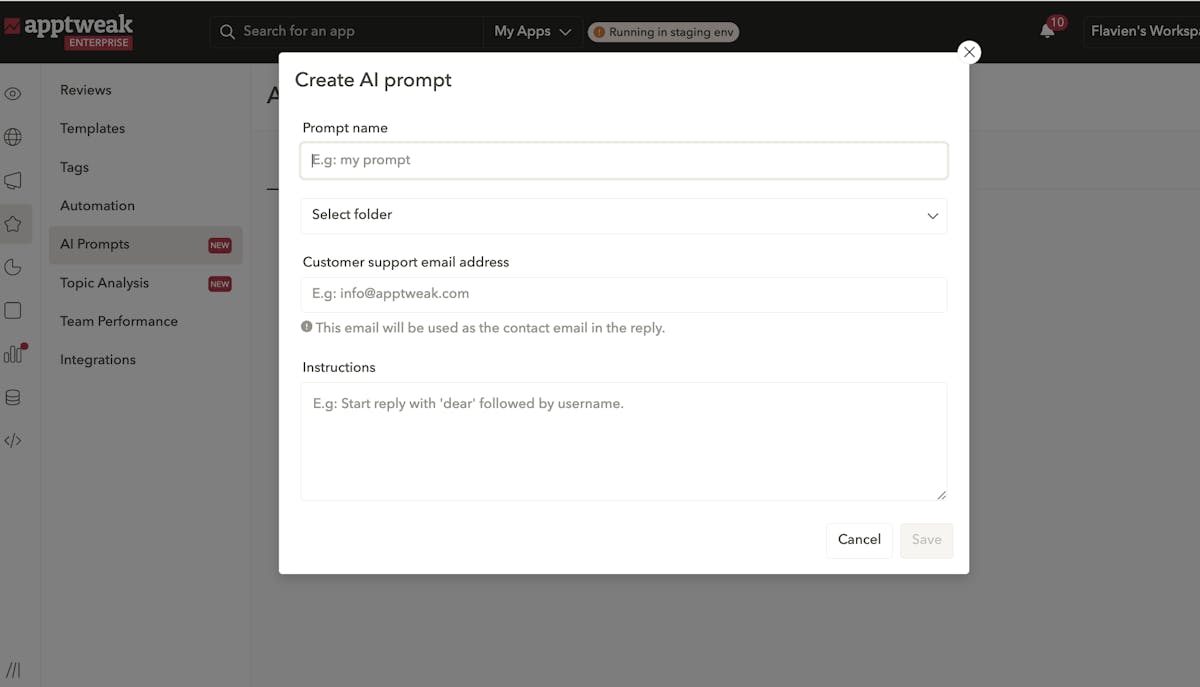Select the star icon in left sidebar

(x=13, y=224)
